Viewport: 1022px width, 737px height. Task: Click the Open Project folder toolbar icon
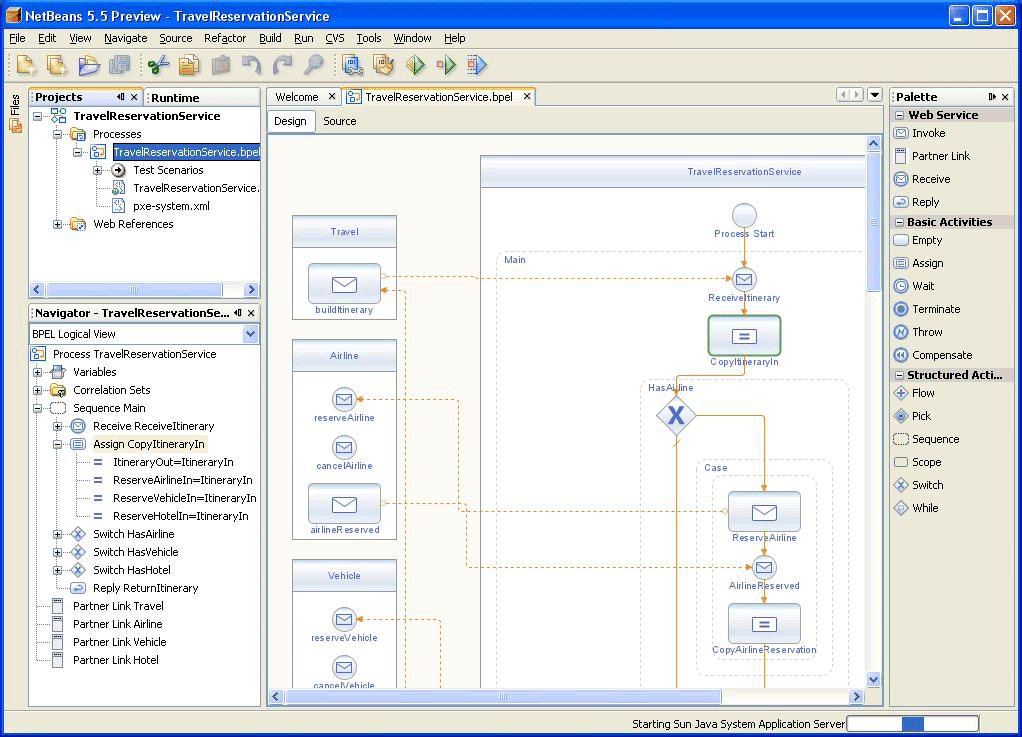click(x=88, y=65)
